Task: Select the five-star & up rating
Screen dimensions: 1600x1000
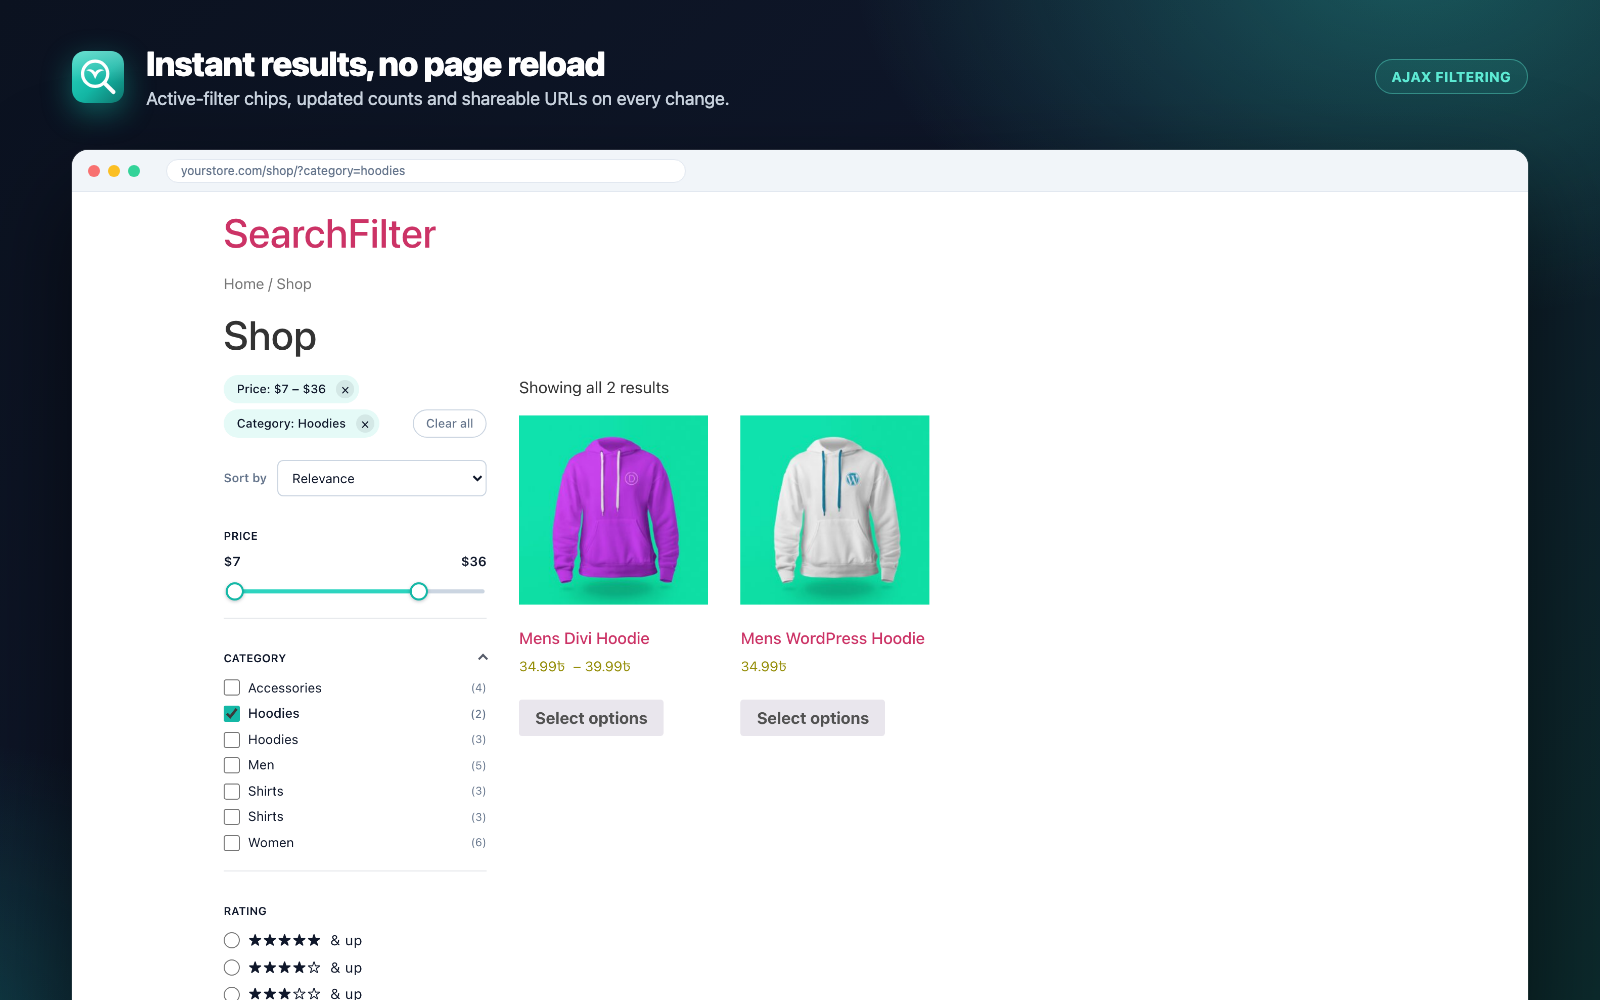Action: point(232,940)
